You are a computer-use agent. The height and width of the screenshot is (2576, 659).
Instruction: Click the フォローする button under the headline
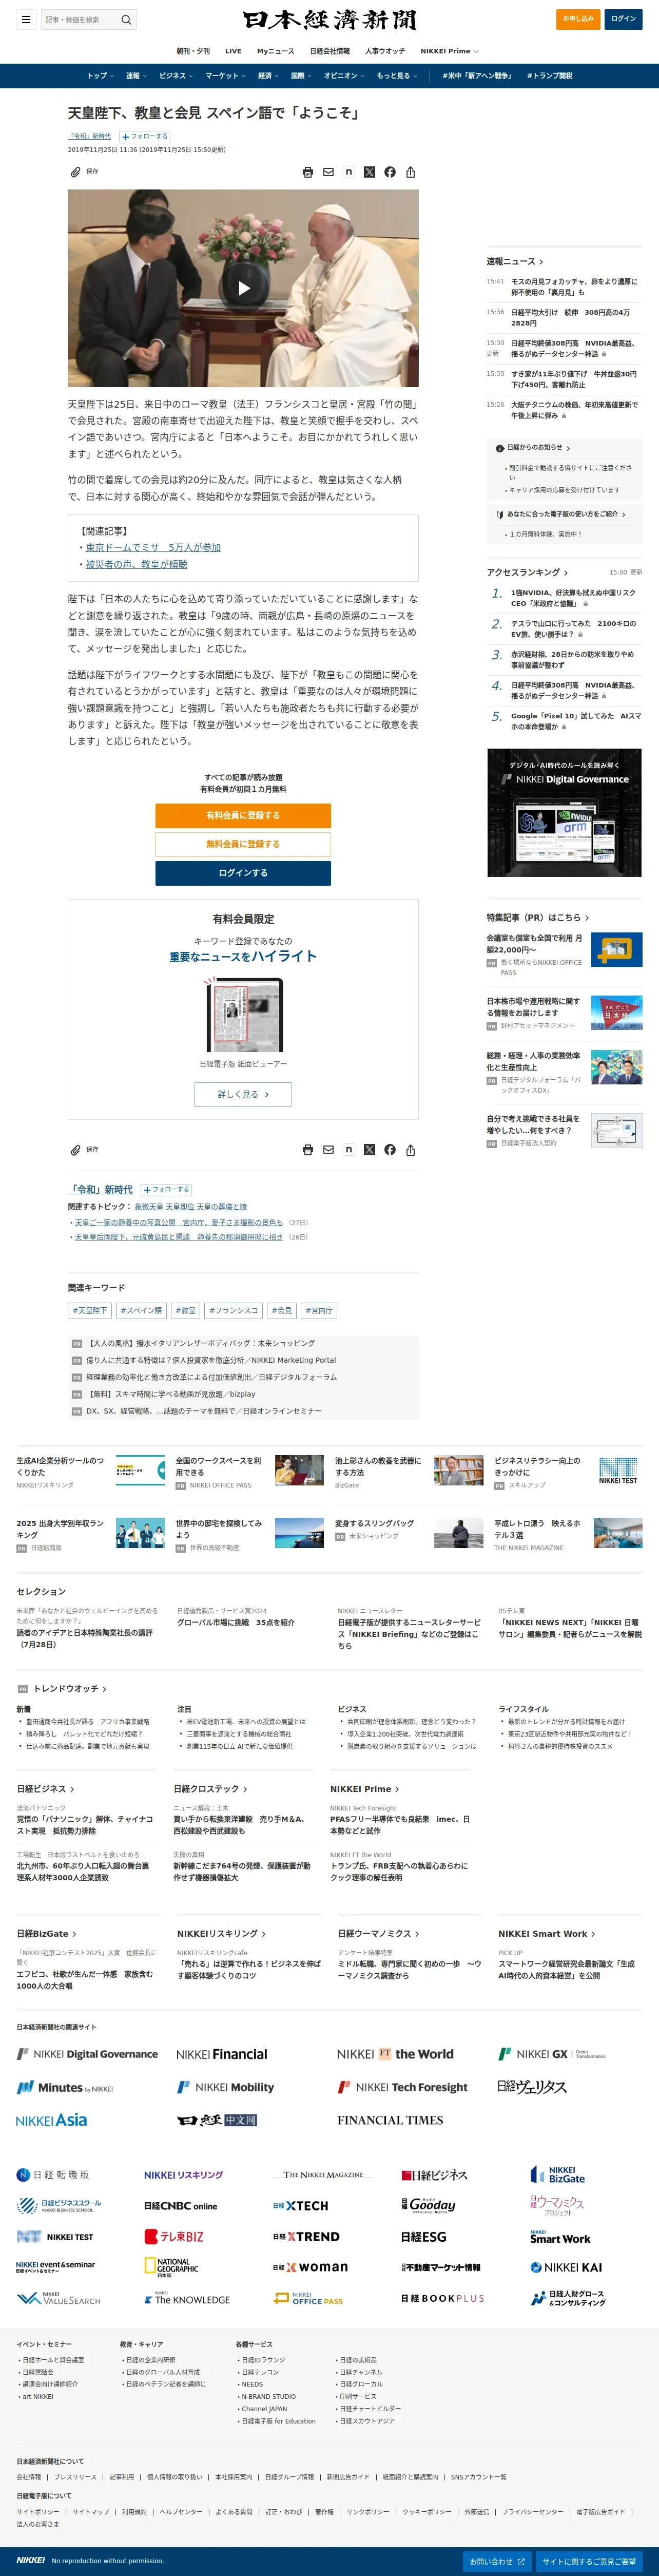[145, 137]
